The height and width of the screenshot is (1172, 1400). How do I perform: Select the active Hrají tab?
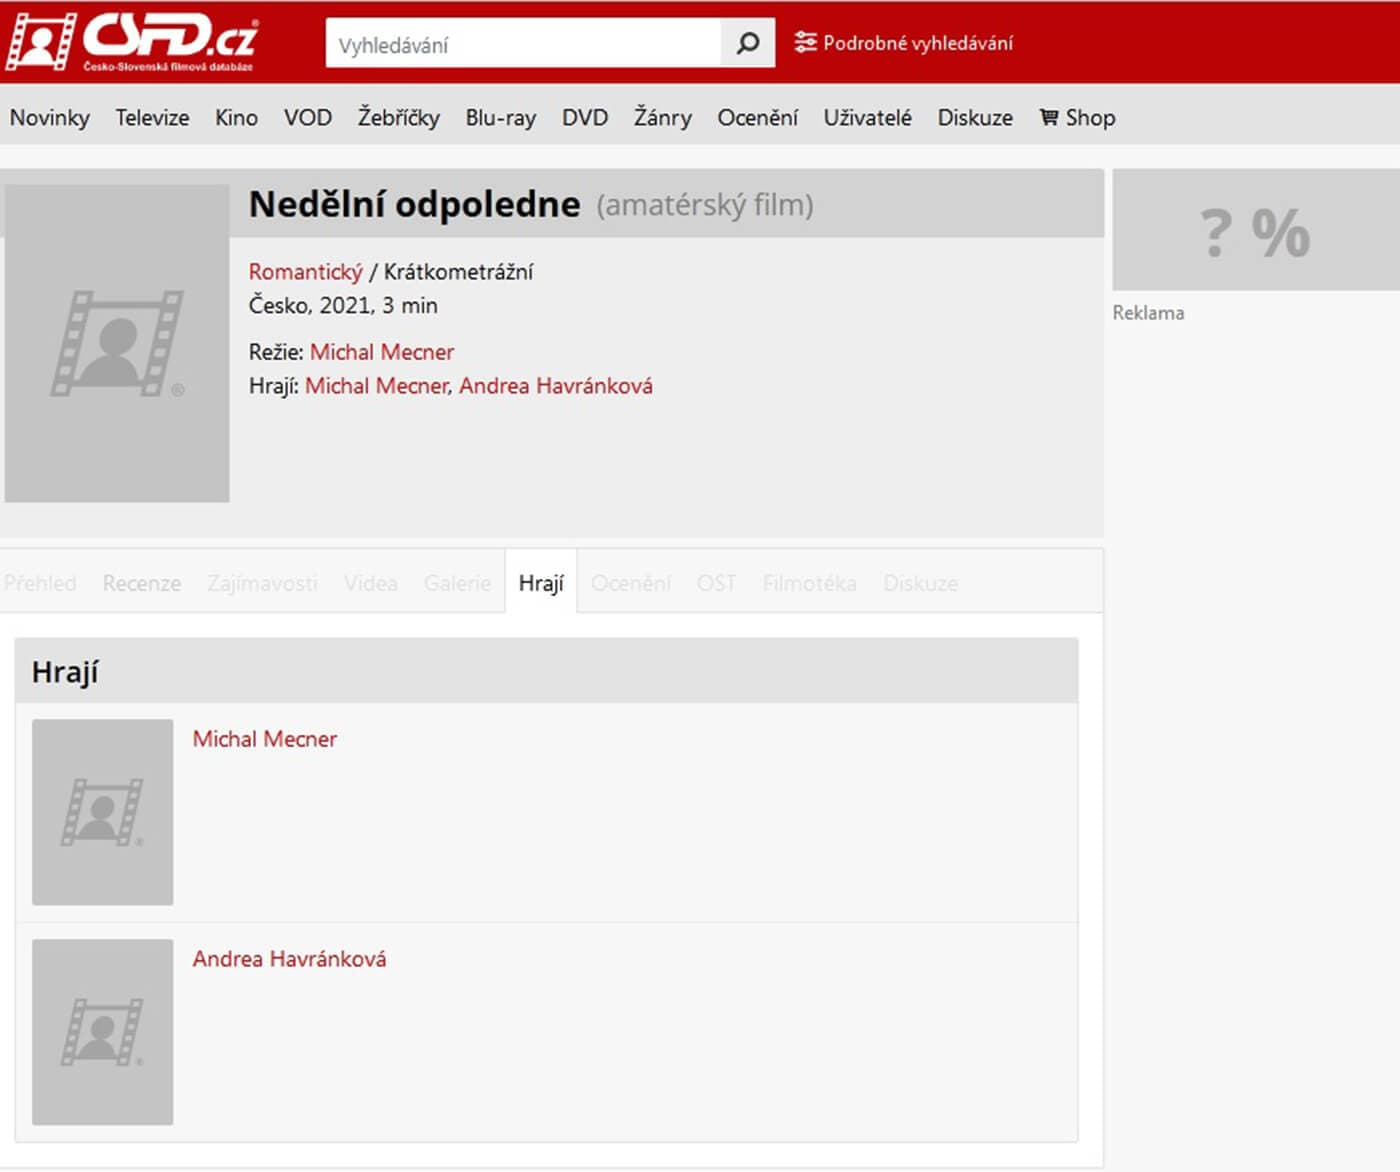(x=541, y=583)
